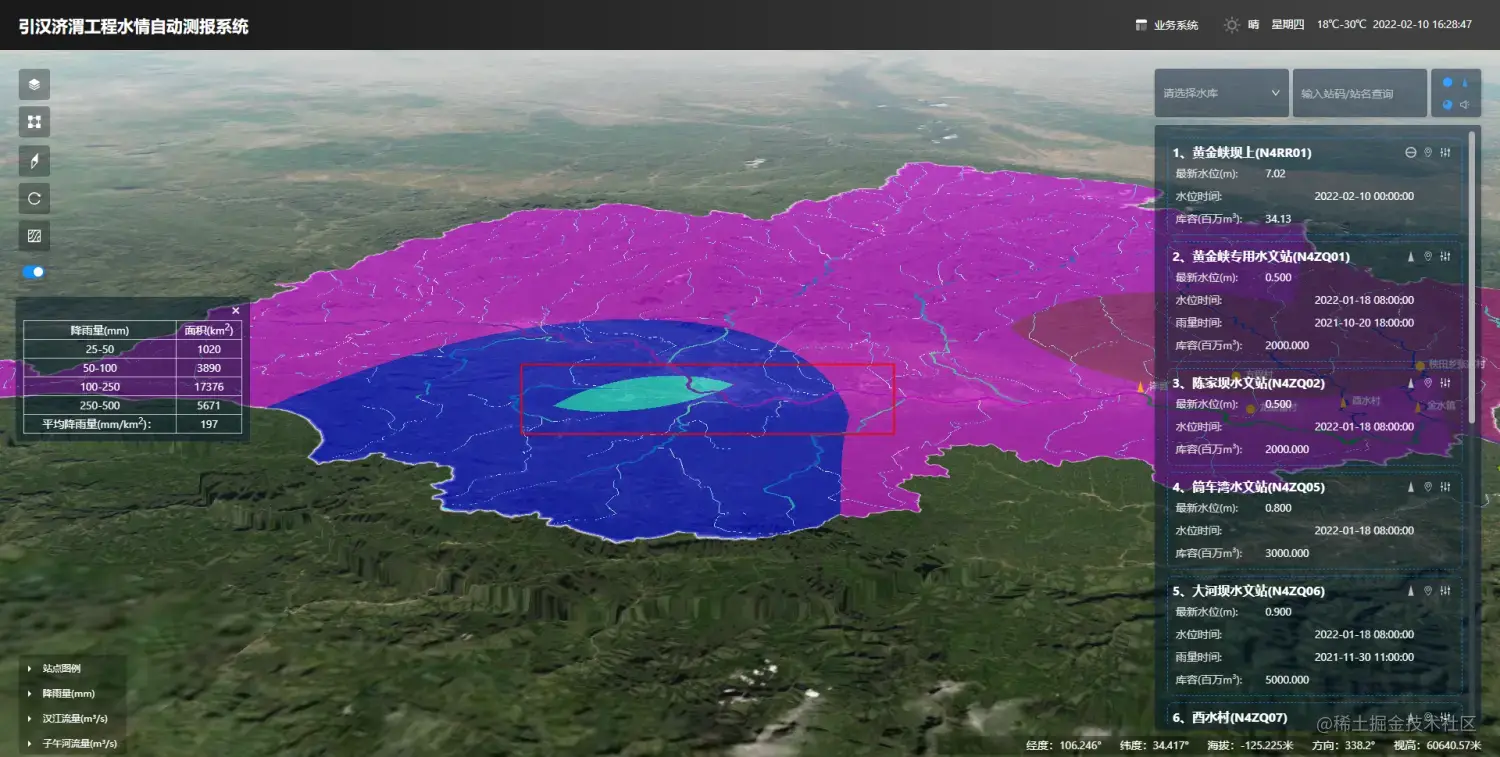
Task: Click the 方向 338.2° heading readout
Action: (x=1346, y=745)
